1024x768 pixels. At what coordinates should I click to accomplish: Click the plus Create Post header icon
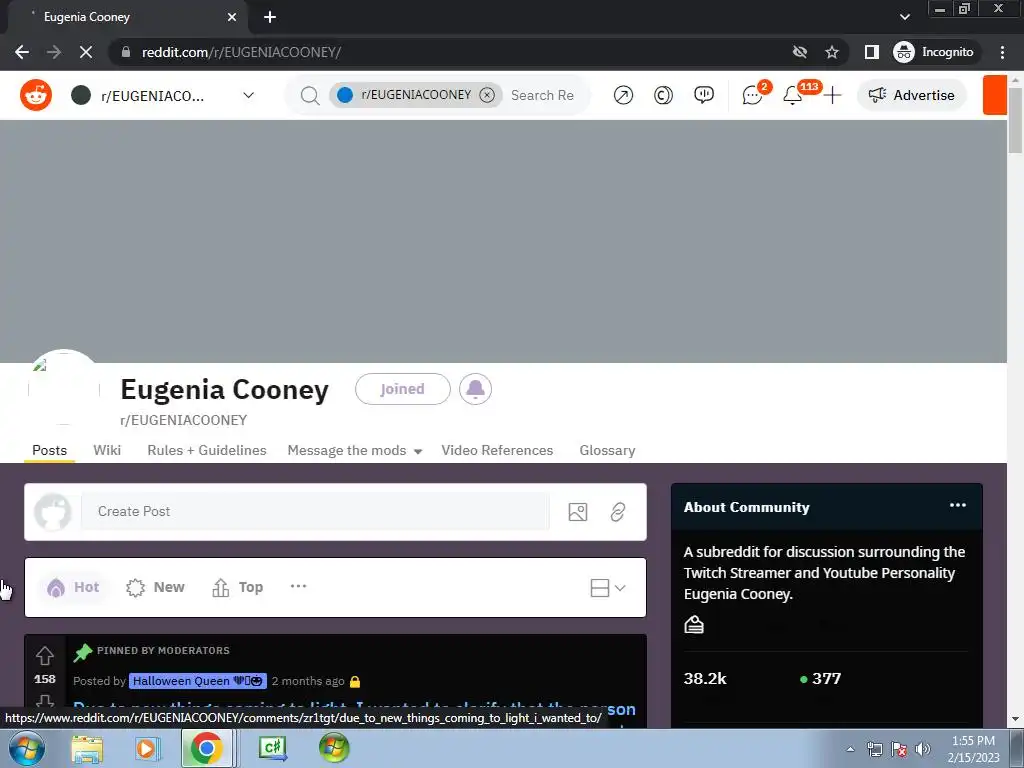click(x=832, y=95)
